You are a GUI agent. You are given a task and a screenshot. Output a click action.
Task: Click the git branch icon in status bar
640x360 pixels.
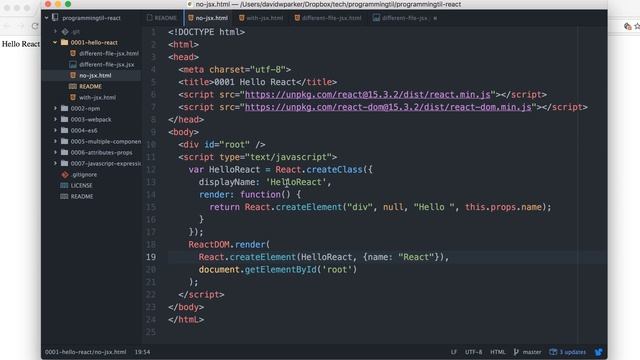[x=516, y=351]
